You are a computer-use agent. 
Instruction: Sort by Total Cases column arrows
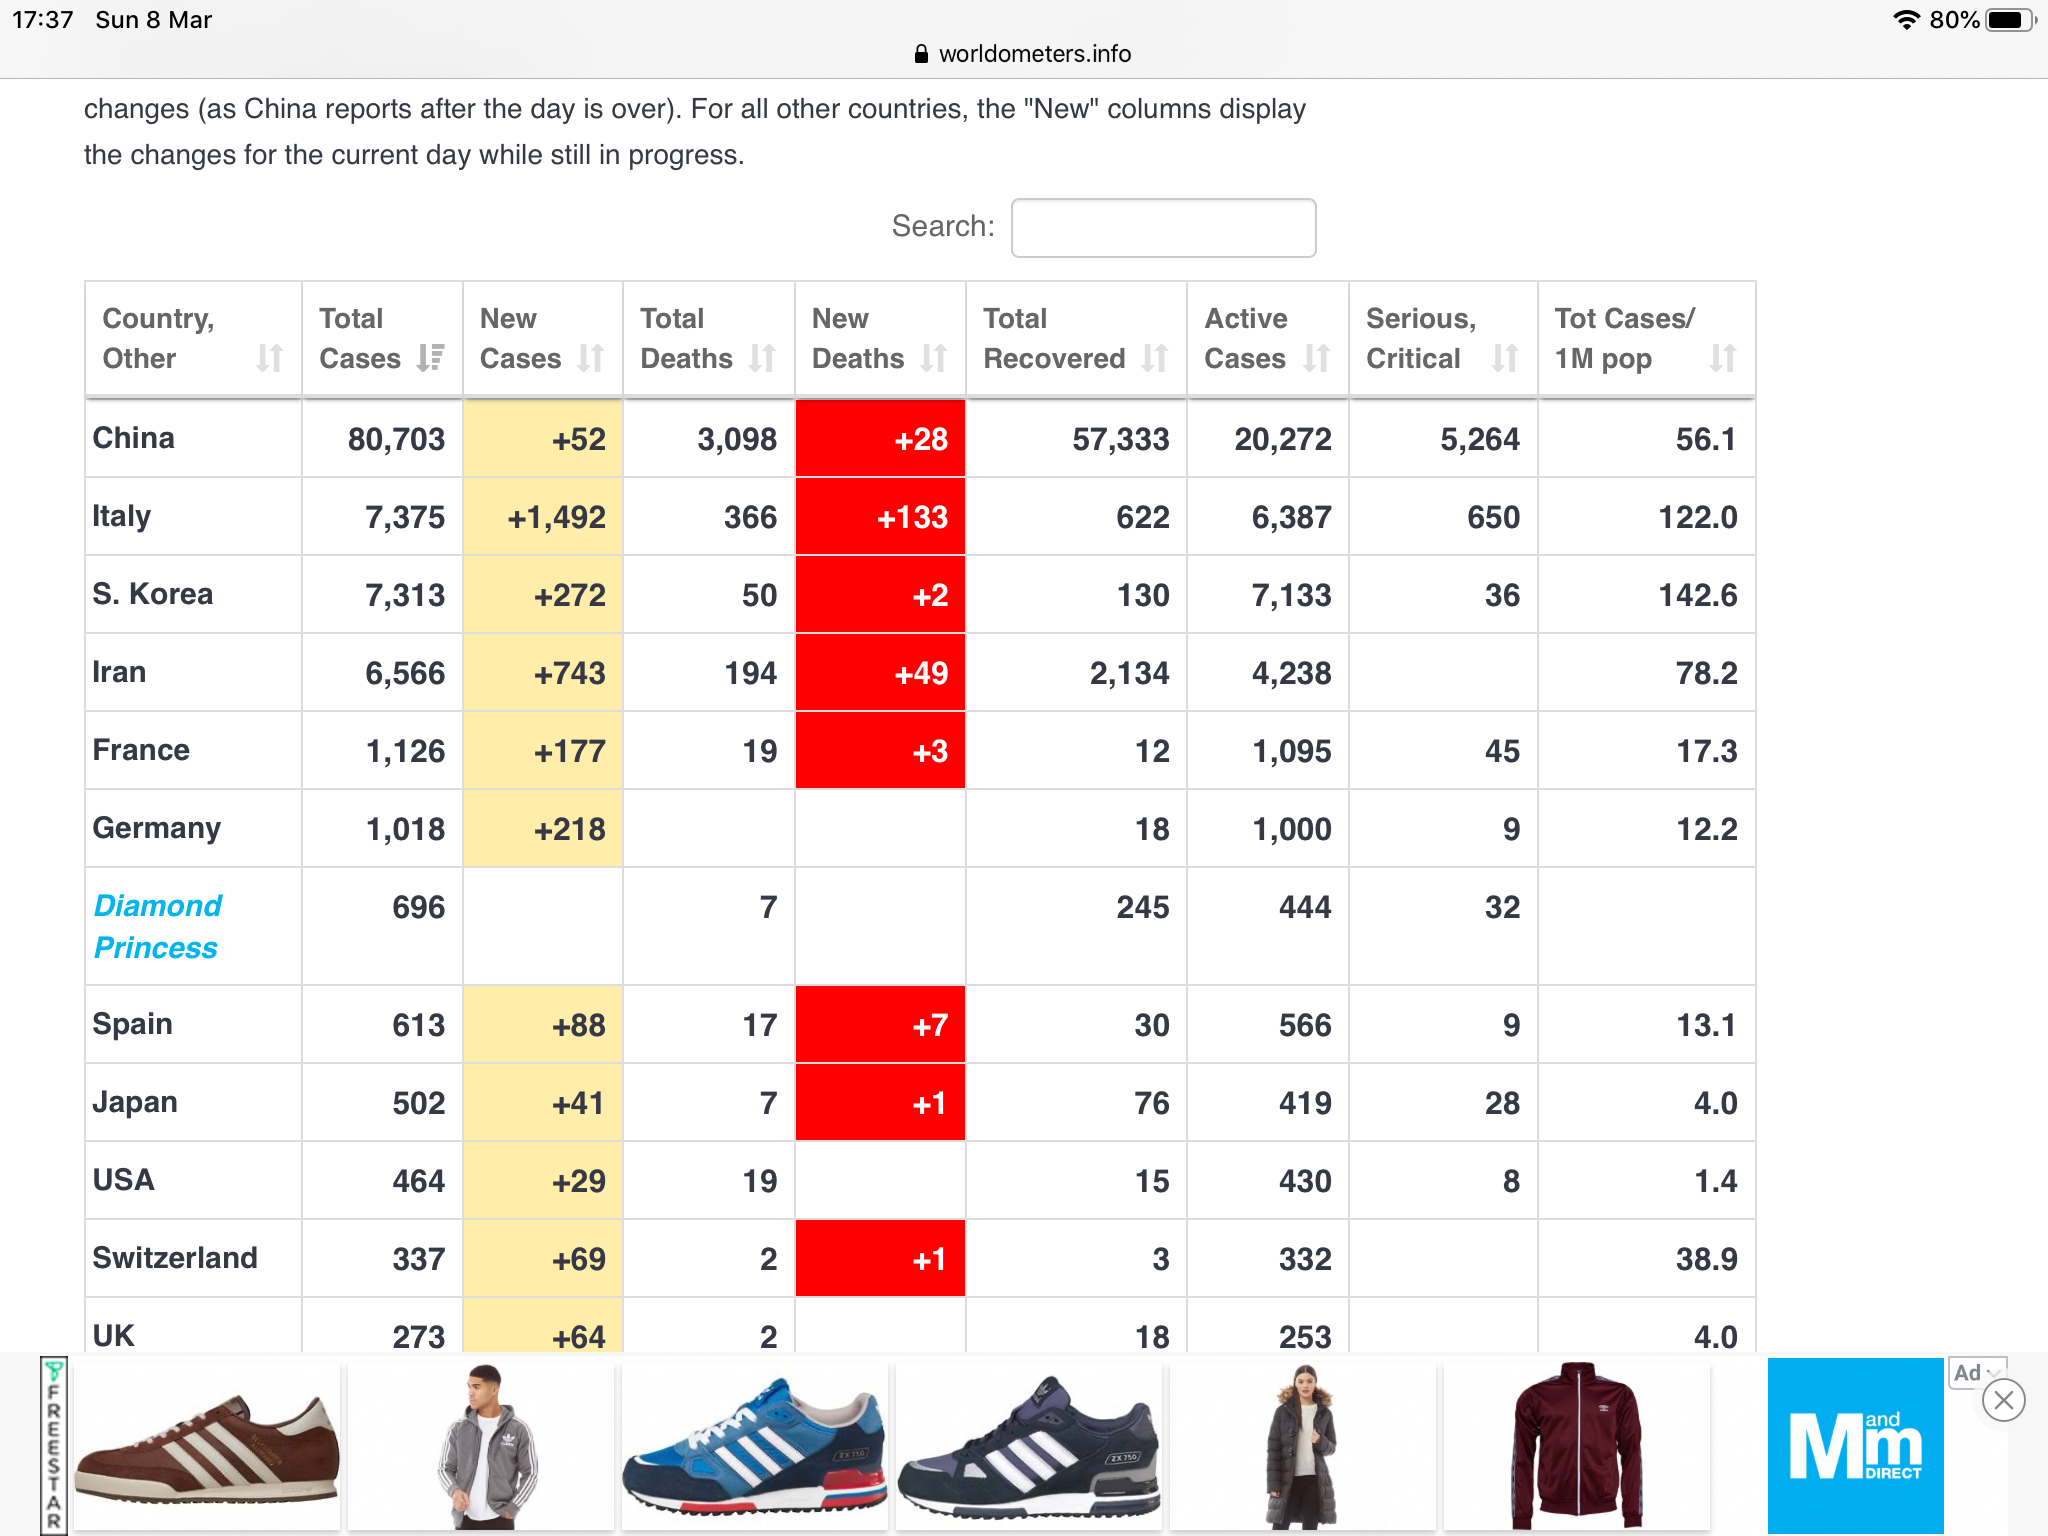(431, 358)
